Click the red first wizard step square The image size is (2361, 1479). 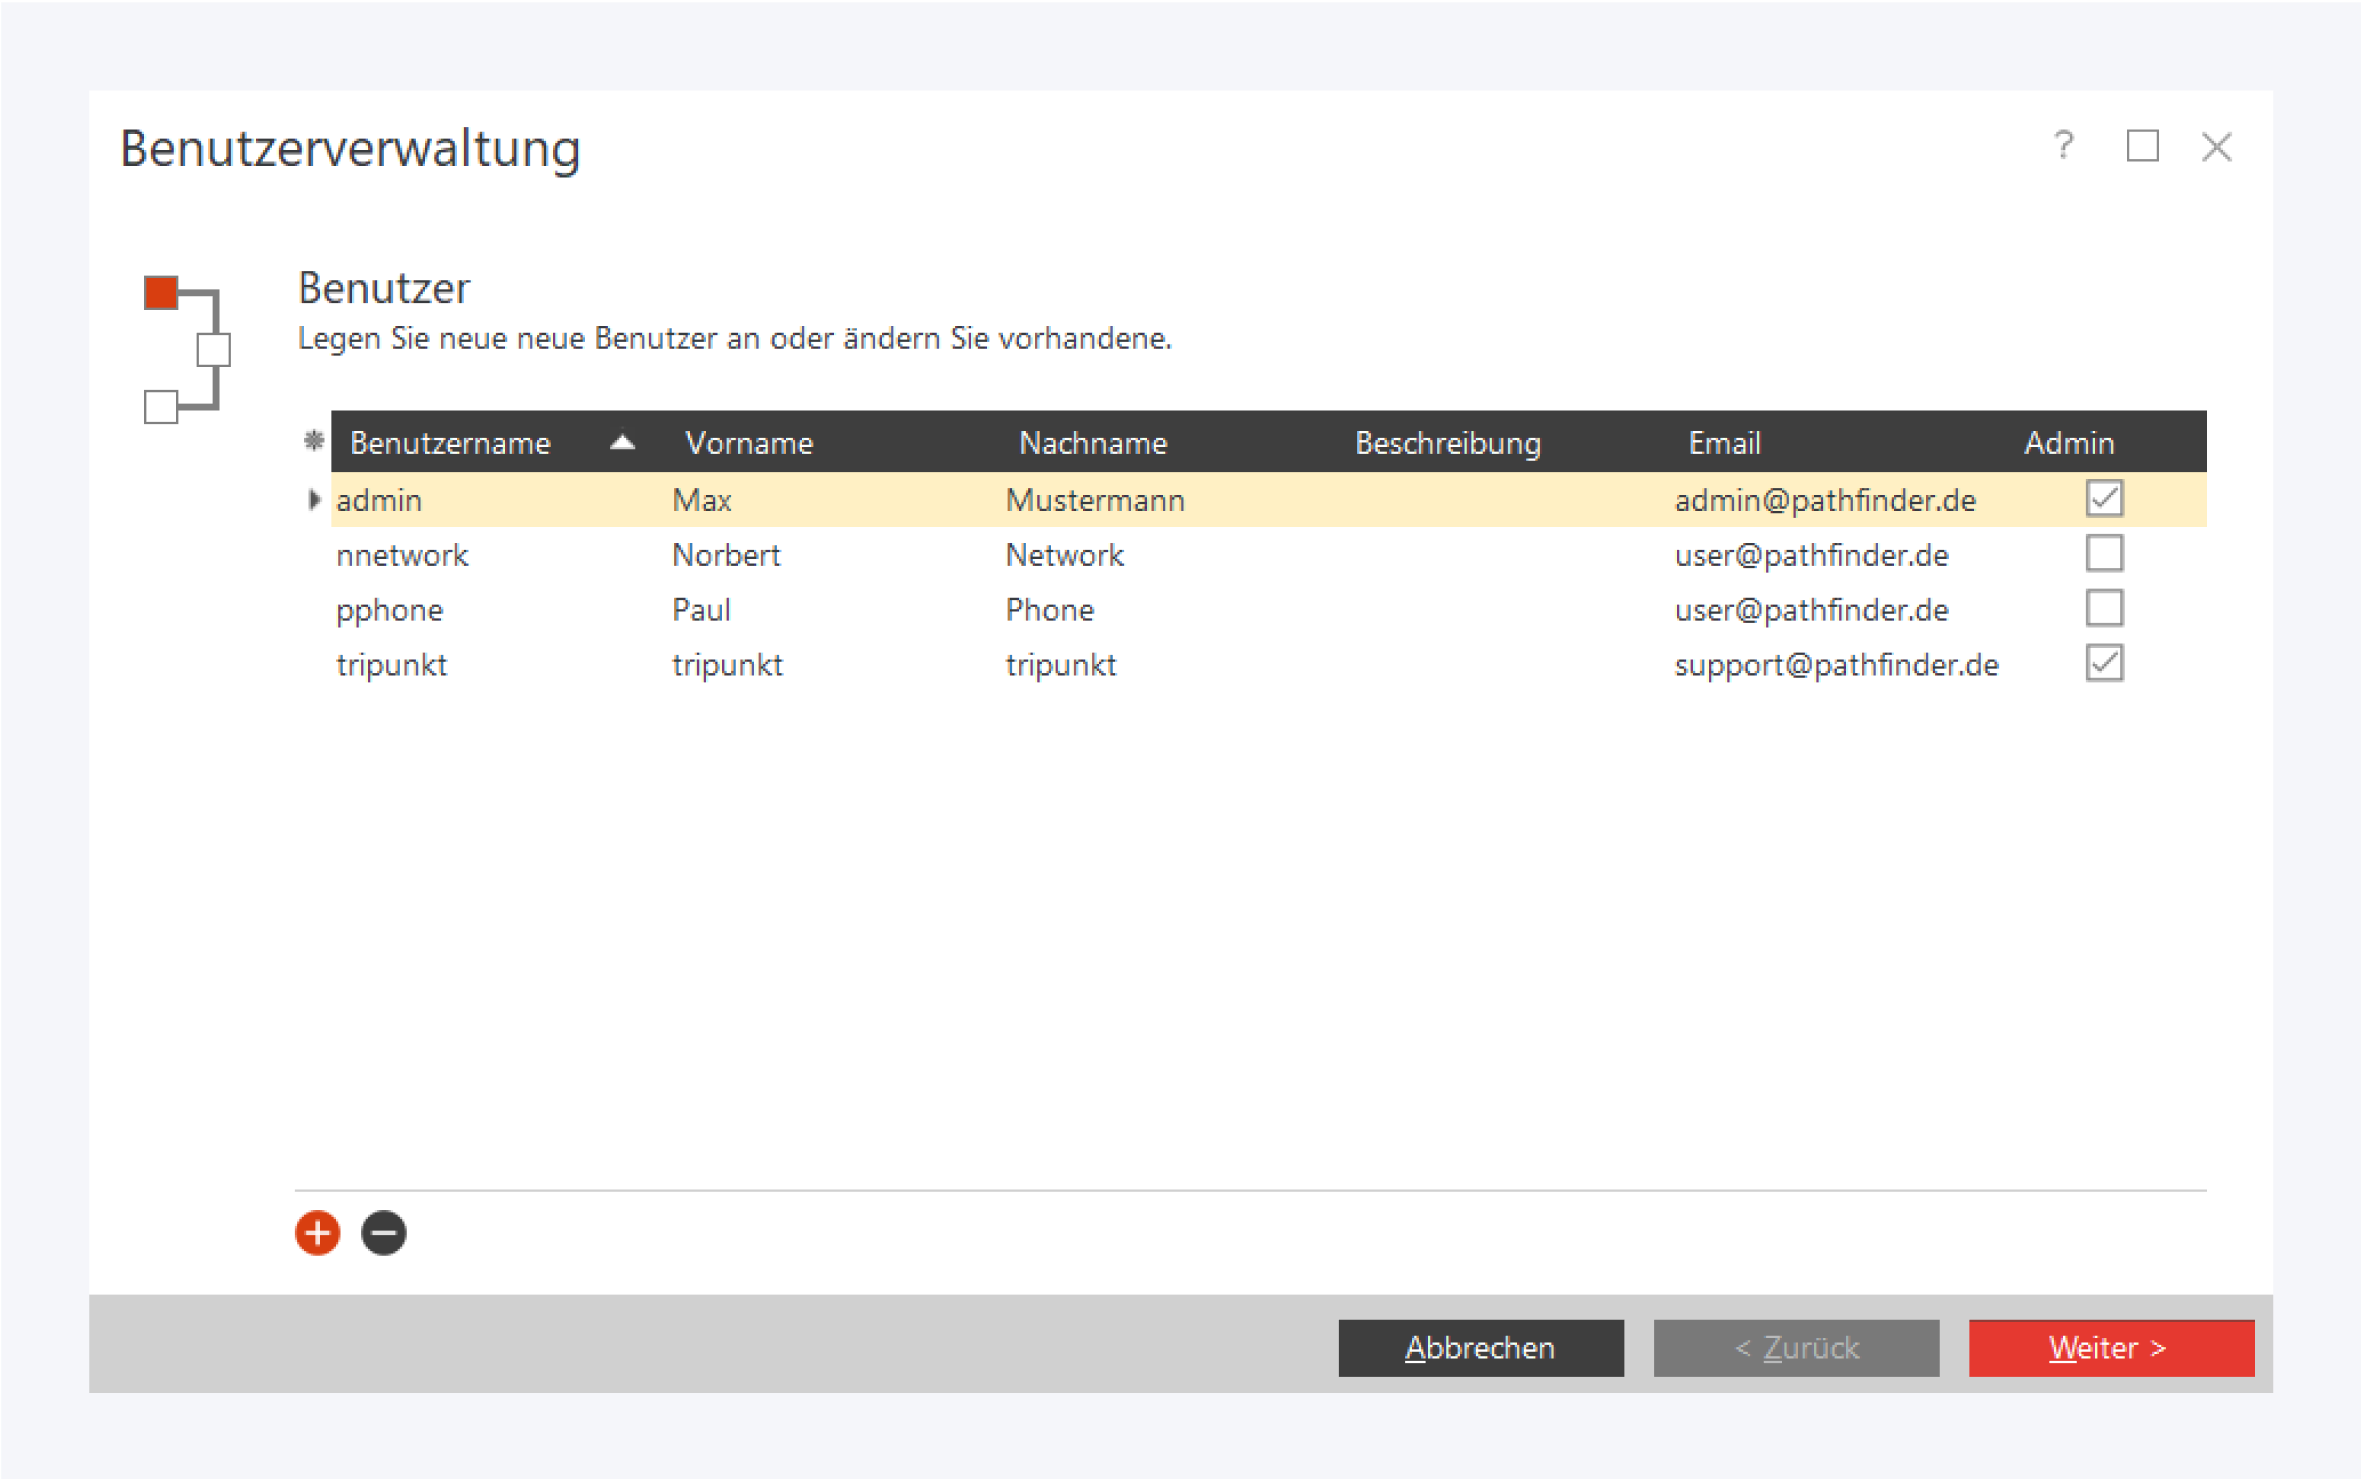[161, 293]
